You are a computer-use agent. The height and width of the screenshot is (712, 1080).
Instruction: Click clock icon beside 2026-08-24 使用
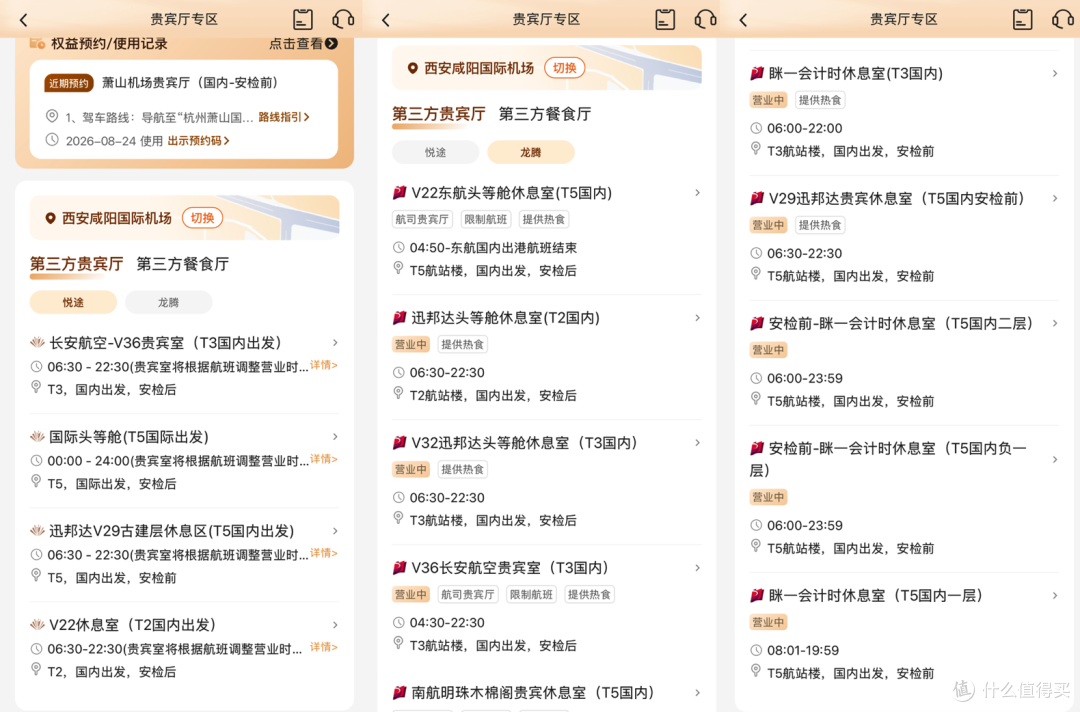point(52,140)
